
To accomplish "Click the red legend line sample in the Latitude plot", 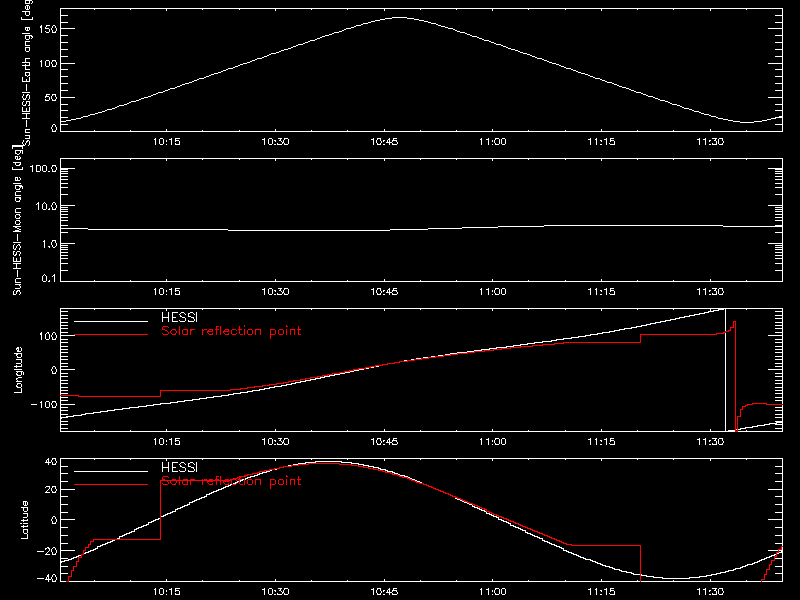I will (x=111, y=484).
